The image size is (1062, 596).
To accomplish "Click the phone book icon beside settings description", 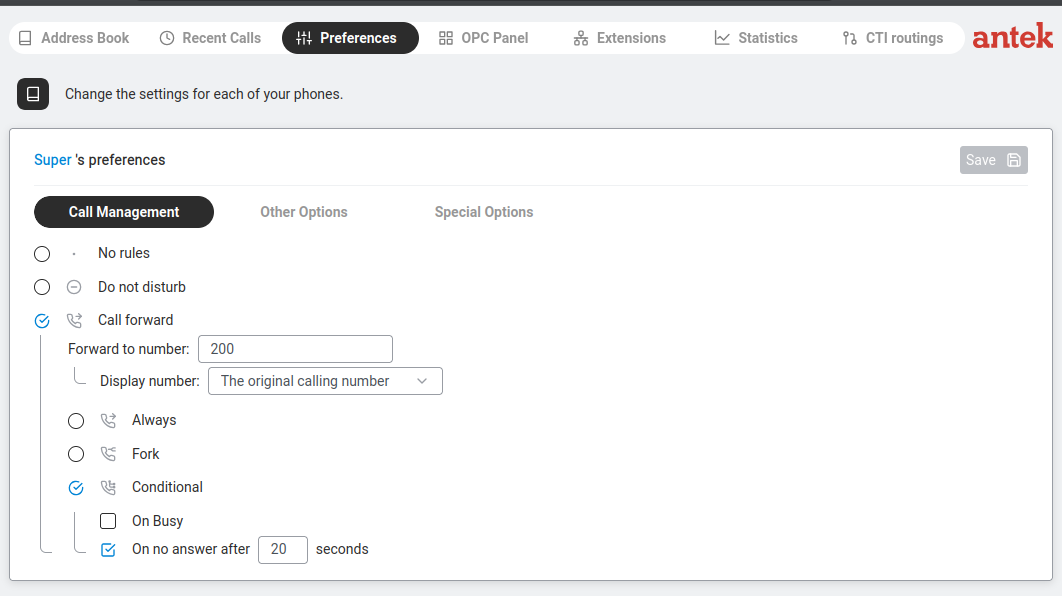I will coord(33,94).
